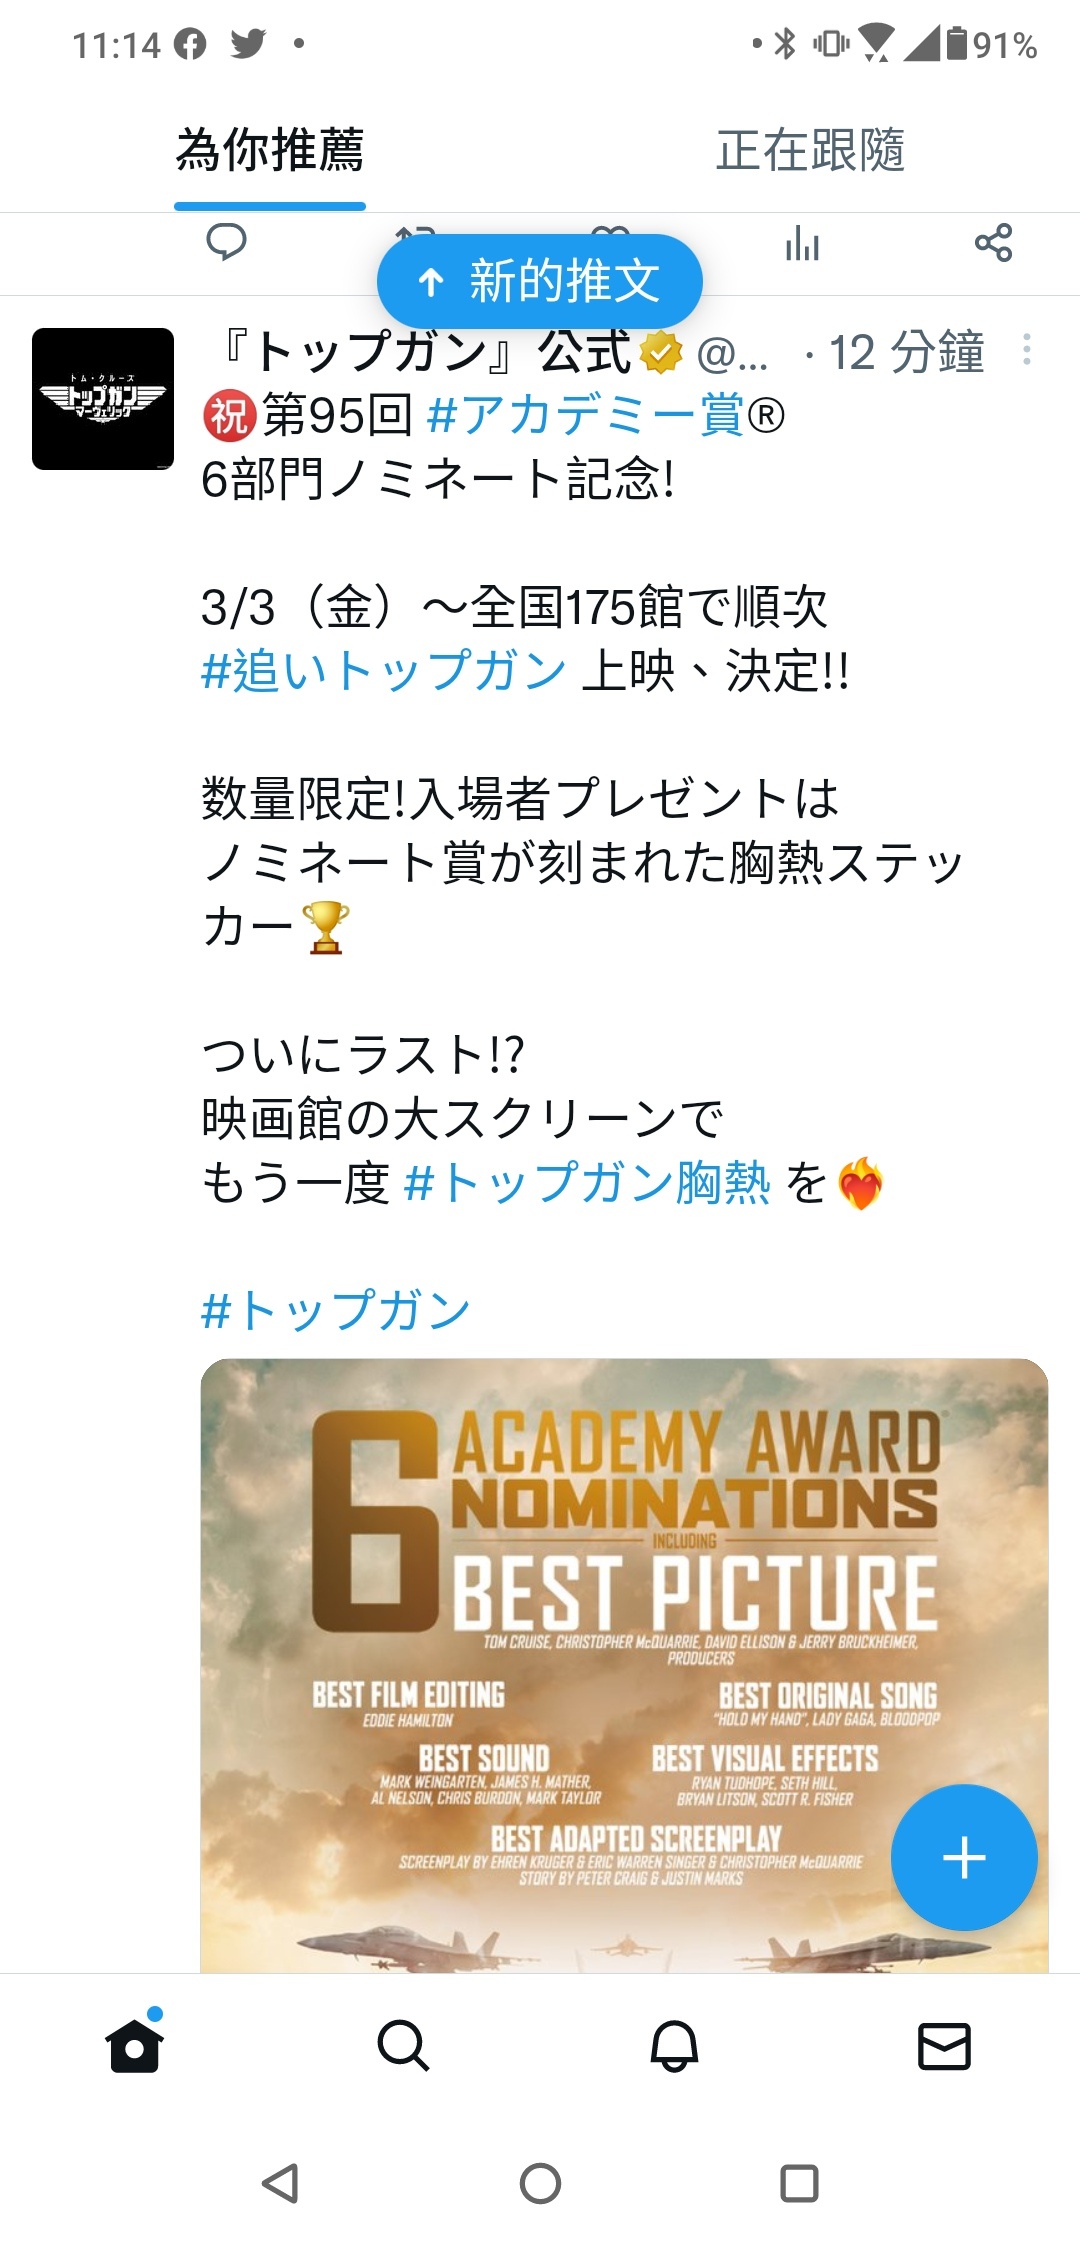Open the Academy Award nominations image
Viewport: 1080px width, 2246px height.
[624, 1665]
